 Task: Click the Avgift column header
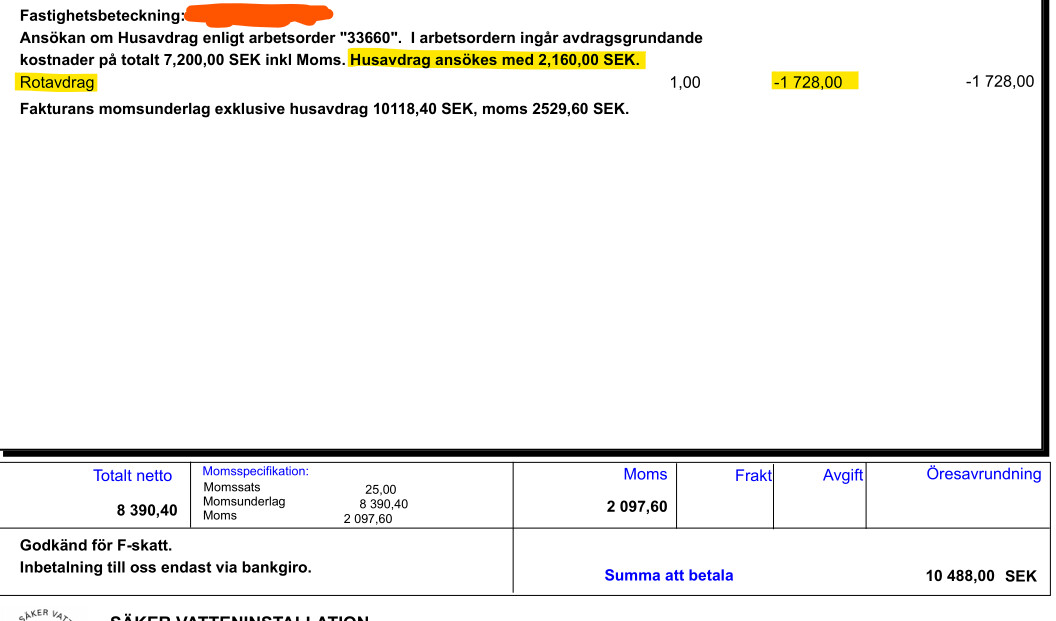pos(842,476)
